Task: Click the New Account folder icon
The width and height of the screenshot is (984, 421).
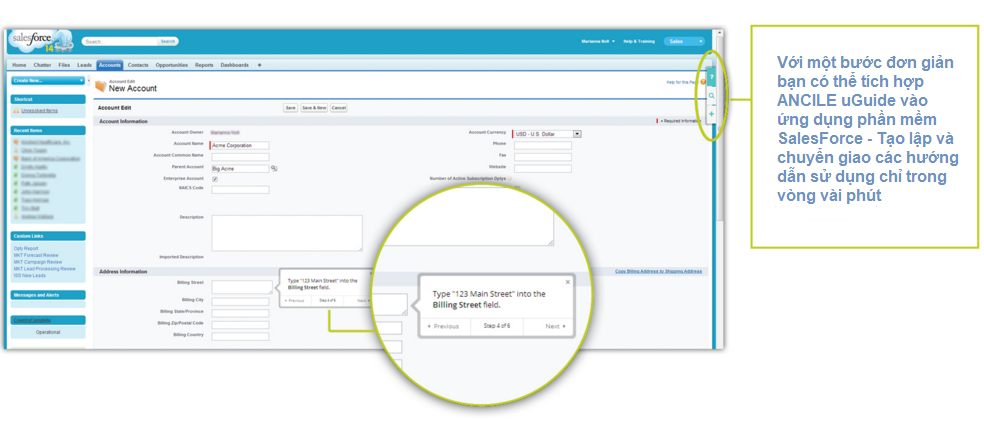Action: pyautogui.click(x=100, y=87)
